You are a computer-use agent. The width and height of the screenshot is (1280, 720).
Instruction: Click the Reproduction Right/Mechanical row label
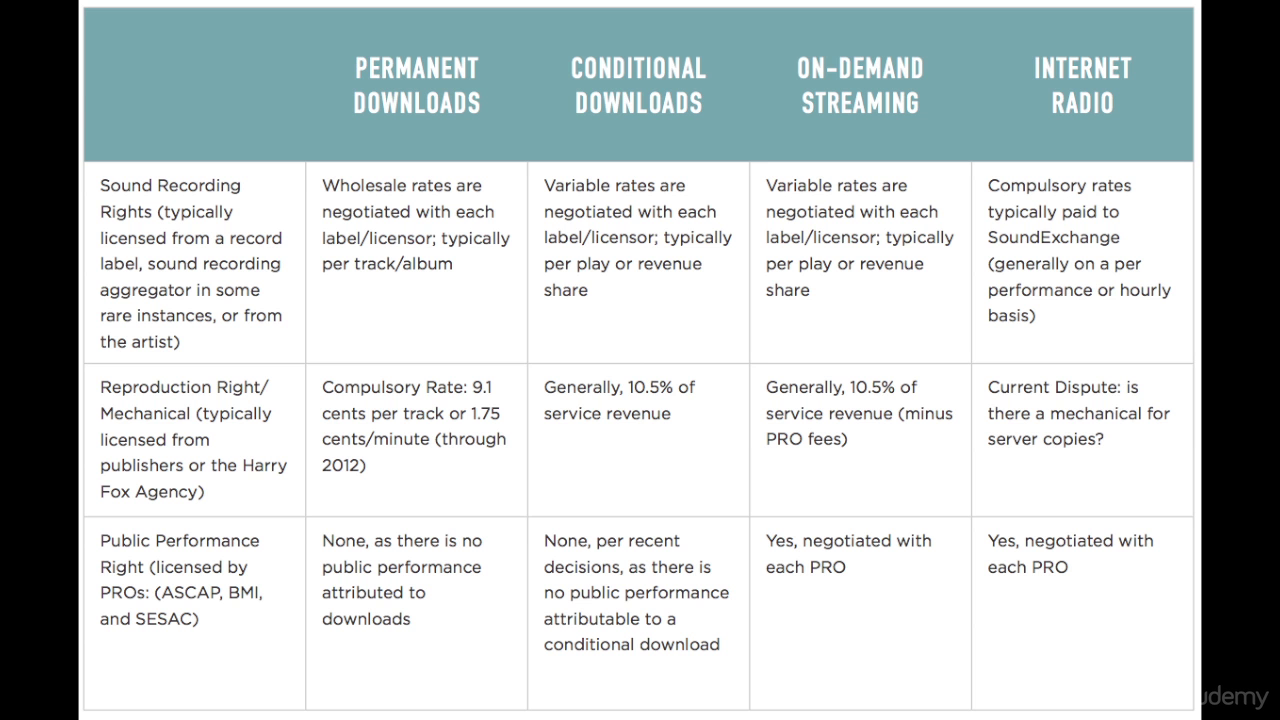[x=193, y=439]
